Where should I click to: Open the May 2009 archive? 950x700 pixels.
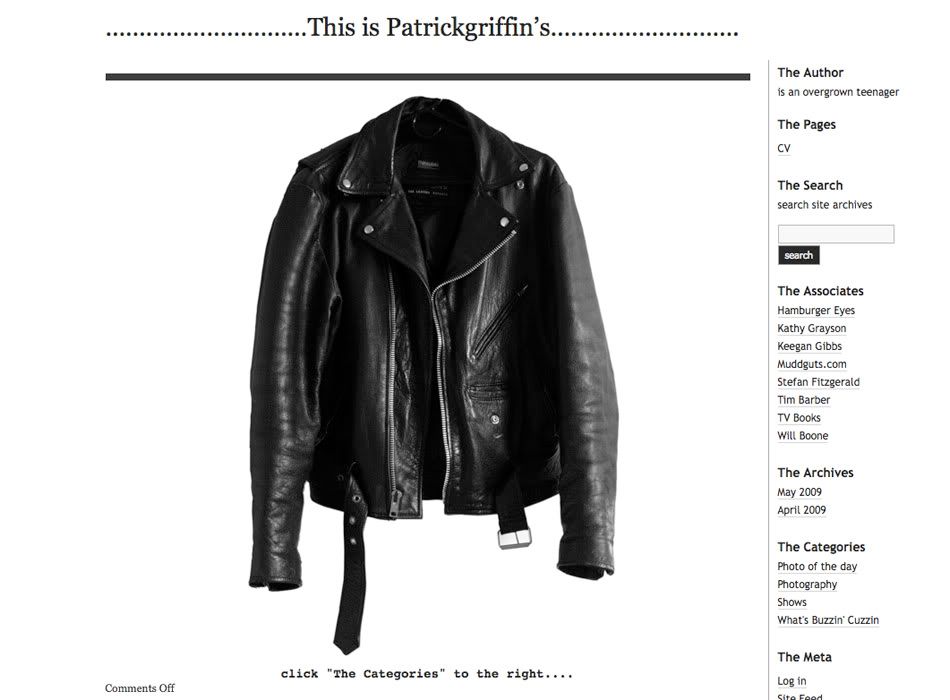pos(799,492)
